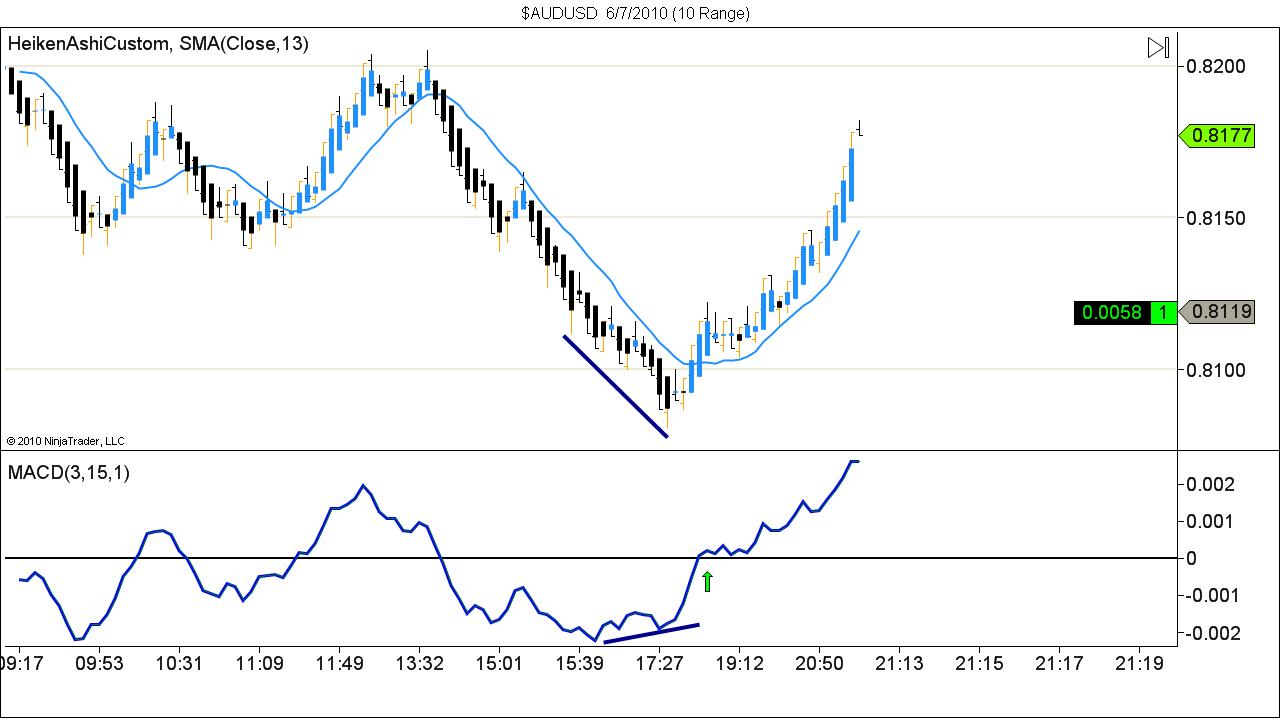The image size is (1280, 718).
Task: Expand the chart title $AUDUSD 6/7/2010
Action: pos(638,13)
